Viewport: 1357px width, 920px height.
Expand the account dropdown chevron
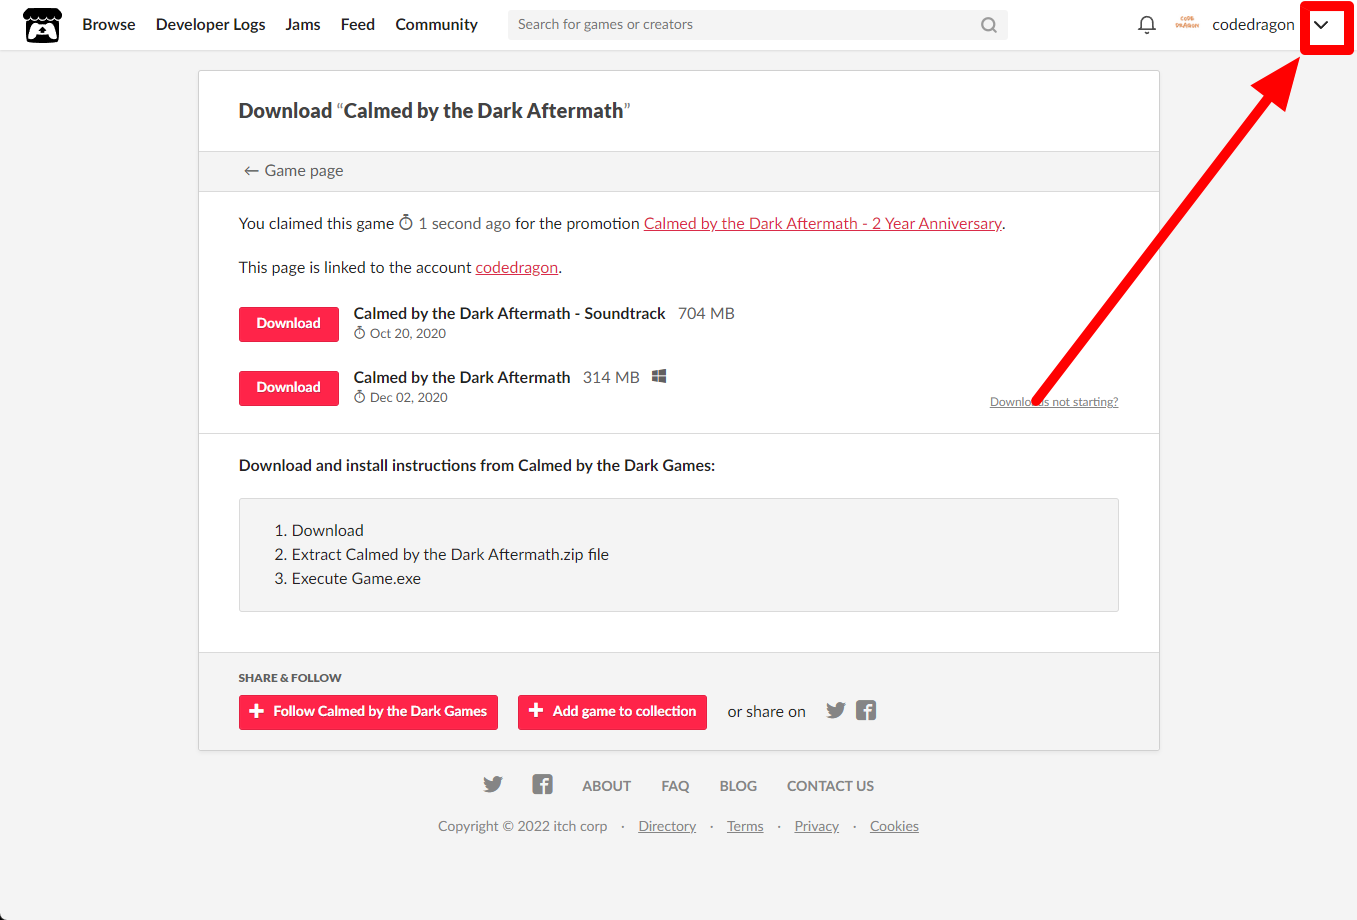pos(1321,25)
